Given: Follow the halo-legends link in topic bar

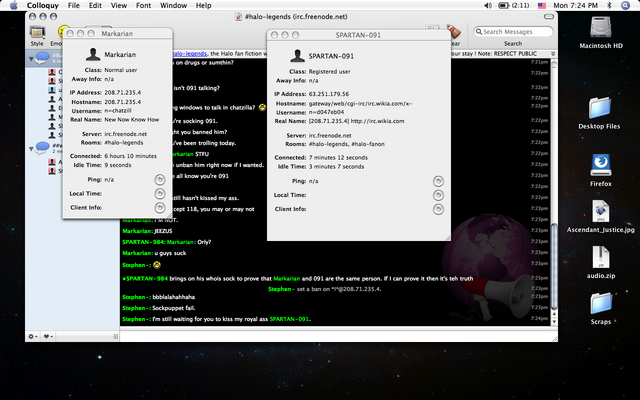Looking at the screenshot, I should 189,53.
